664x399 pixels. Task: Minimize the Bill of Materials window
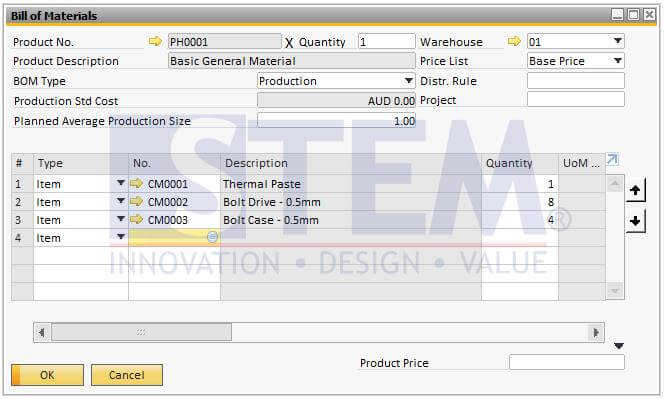click(x=618, y=15)
